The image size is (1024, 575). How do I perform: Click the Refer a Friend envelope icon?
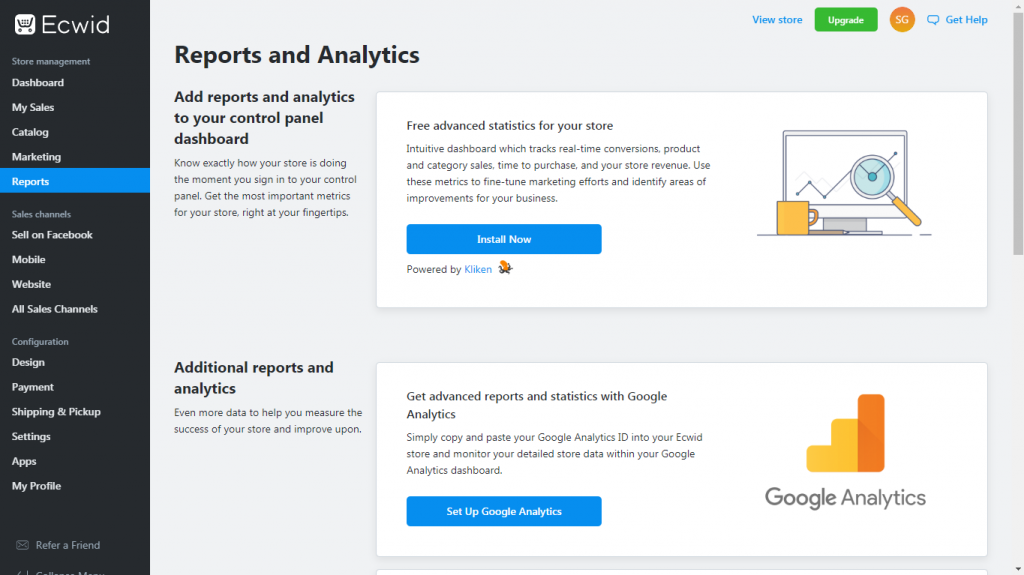point(22,545)
